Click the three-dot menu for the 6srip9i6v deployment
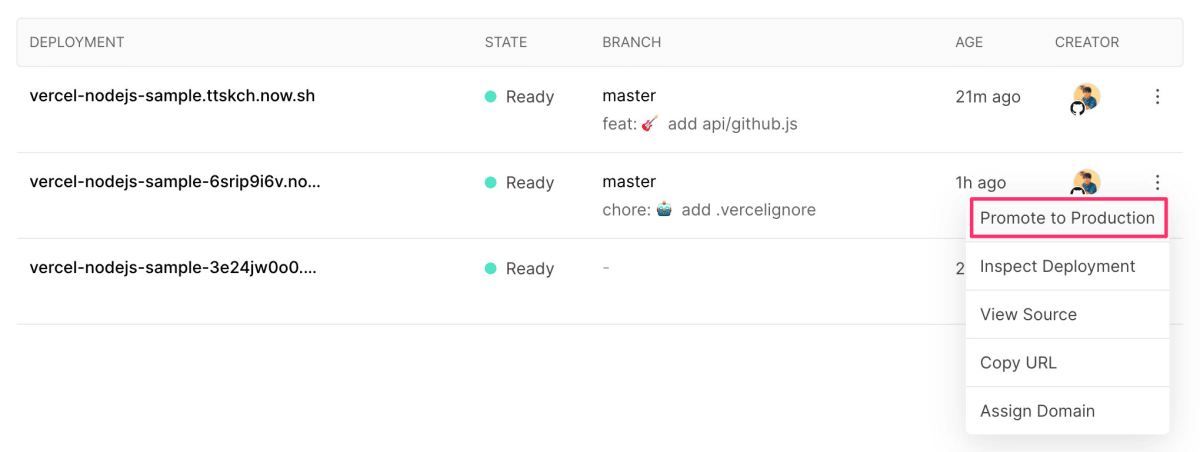Image resolution: width=1200 pixels, height=452 pixels. pyautogui.click(x=1157, y=182)
